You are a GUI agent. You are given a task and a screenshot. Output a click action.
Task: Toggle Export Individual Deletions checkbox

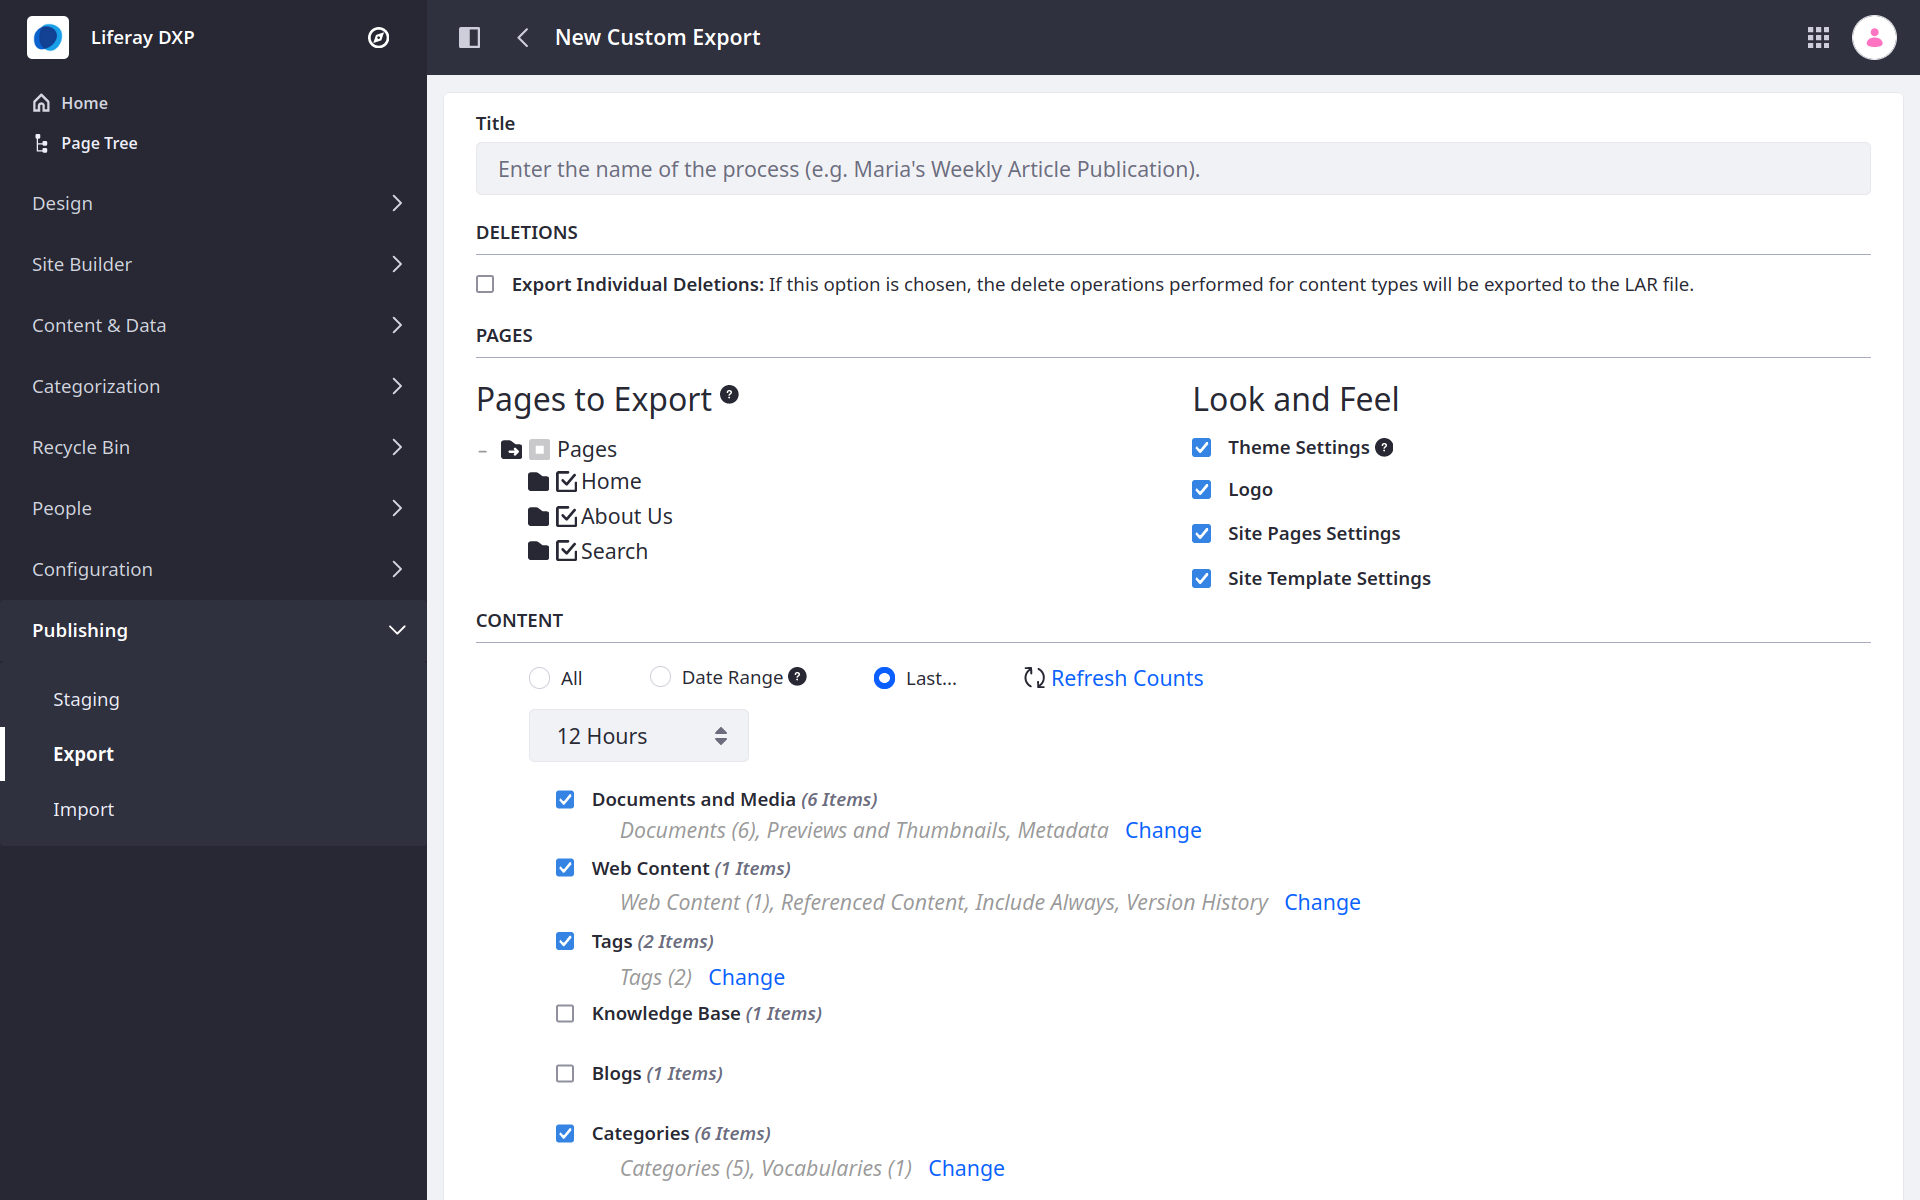point(485,282)
